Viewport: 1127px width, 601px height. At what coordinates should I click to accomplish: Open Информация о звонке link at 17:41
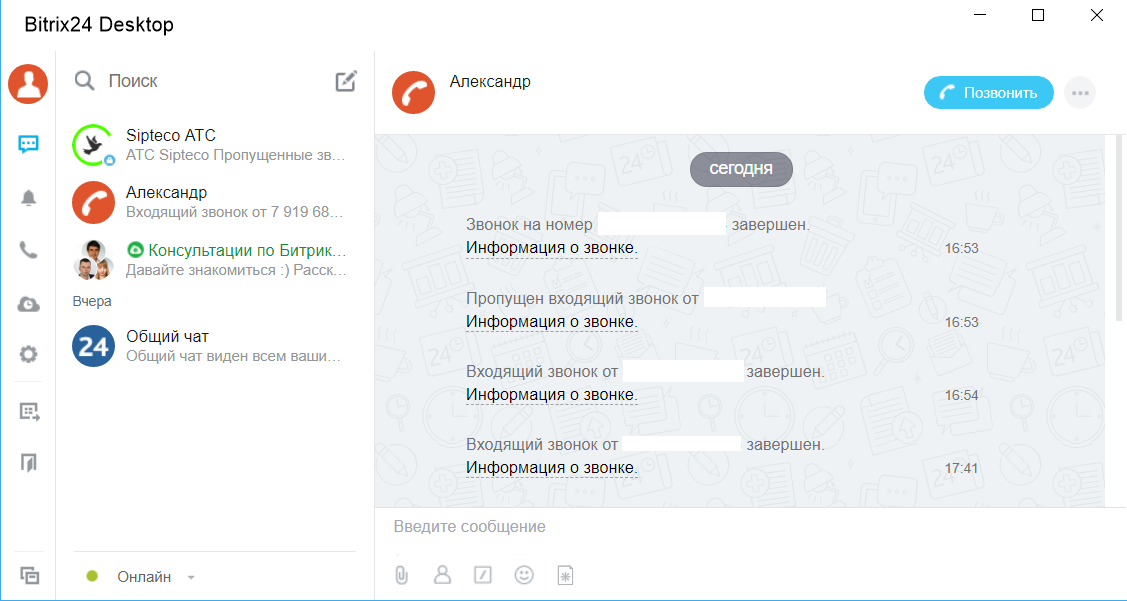coord(551,468)
